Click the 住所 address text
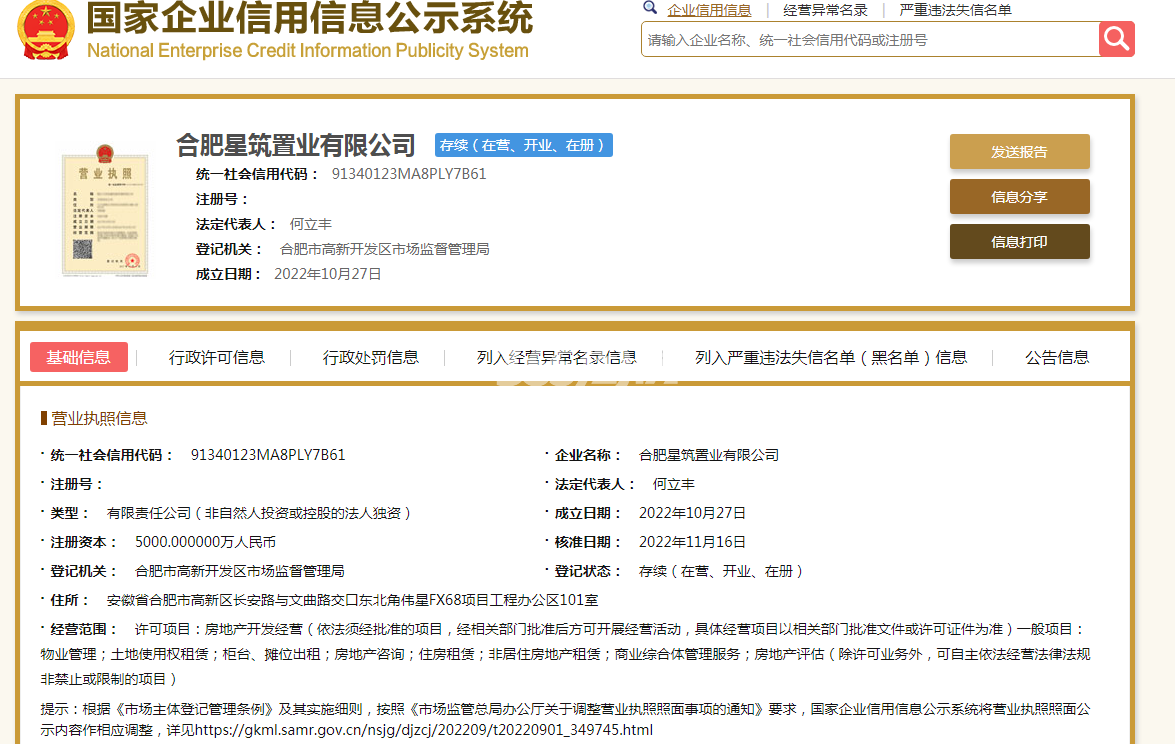 click(352, 600)
